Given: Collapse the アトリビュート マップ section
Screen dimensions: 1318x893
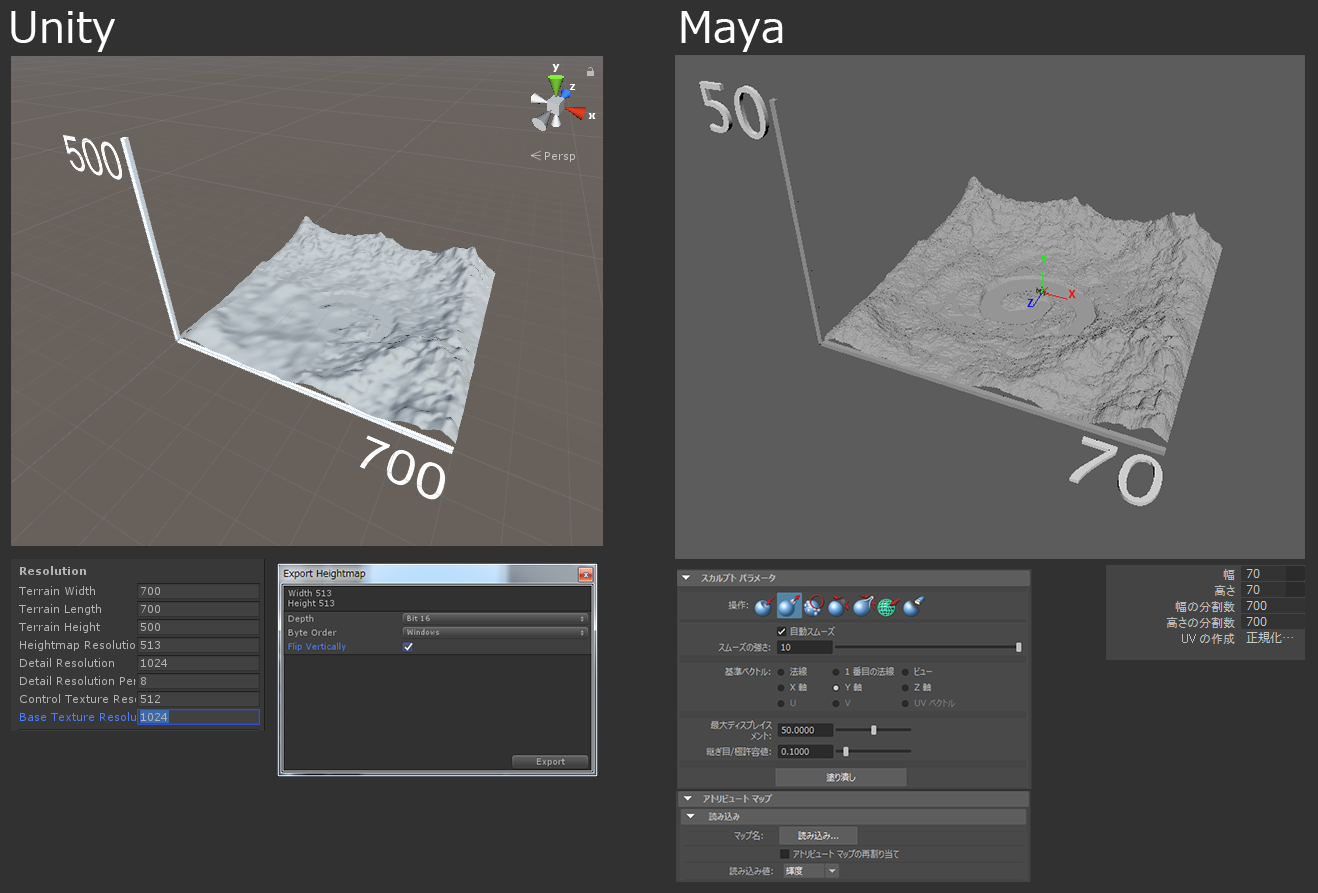Looking at the screenshot, I should click(x=686, y=798).
